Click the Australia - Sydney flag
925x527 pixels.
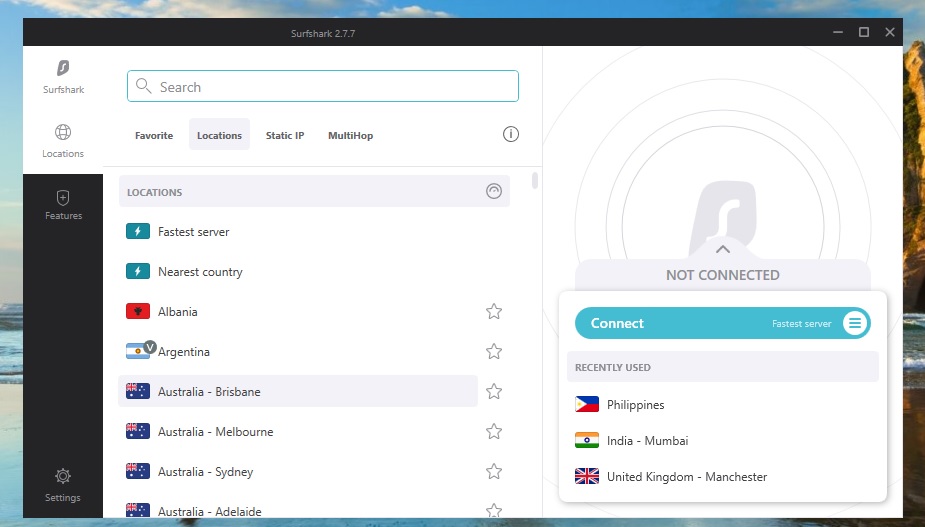point(138,471)
